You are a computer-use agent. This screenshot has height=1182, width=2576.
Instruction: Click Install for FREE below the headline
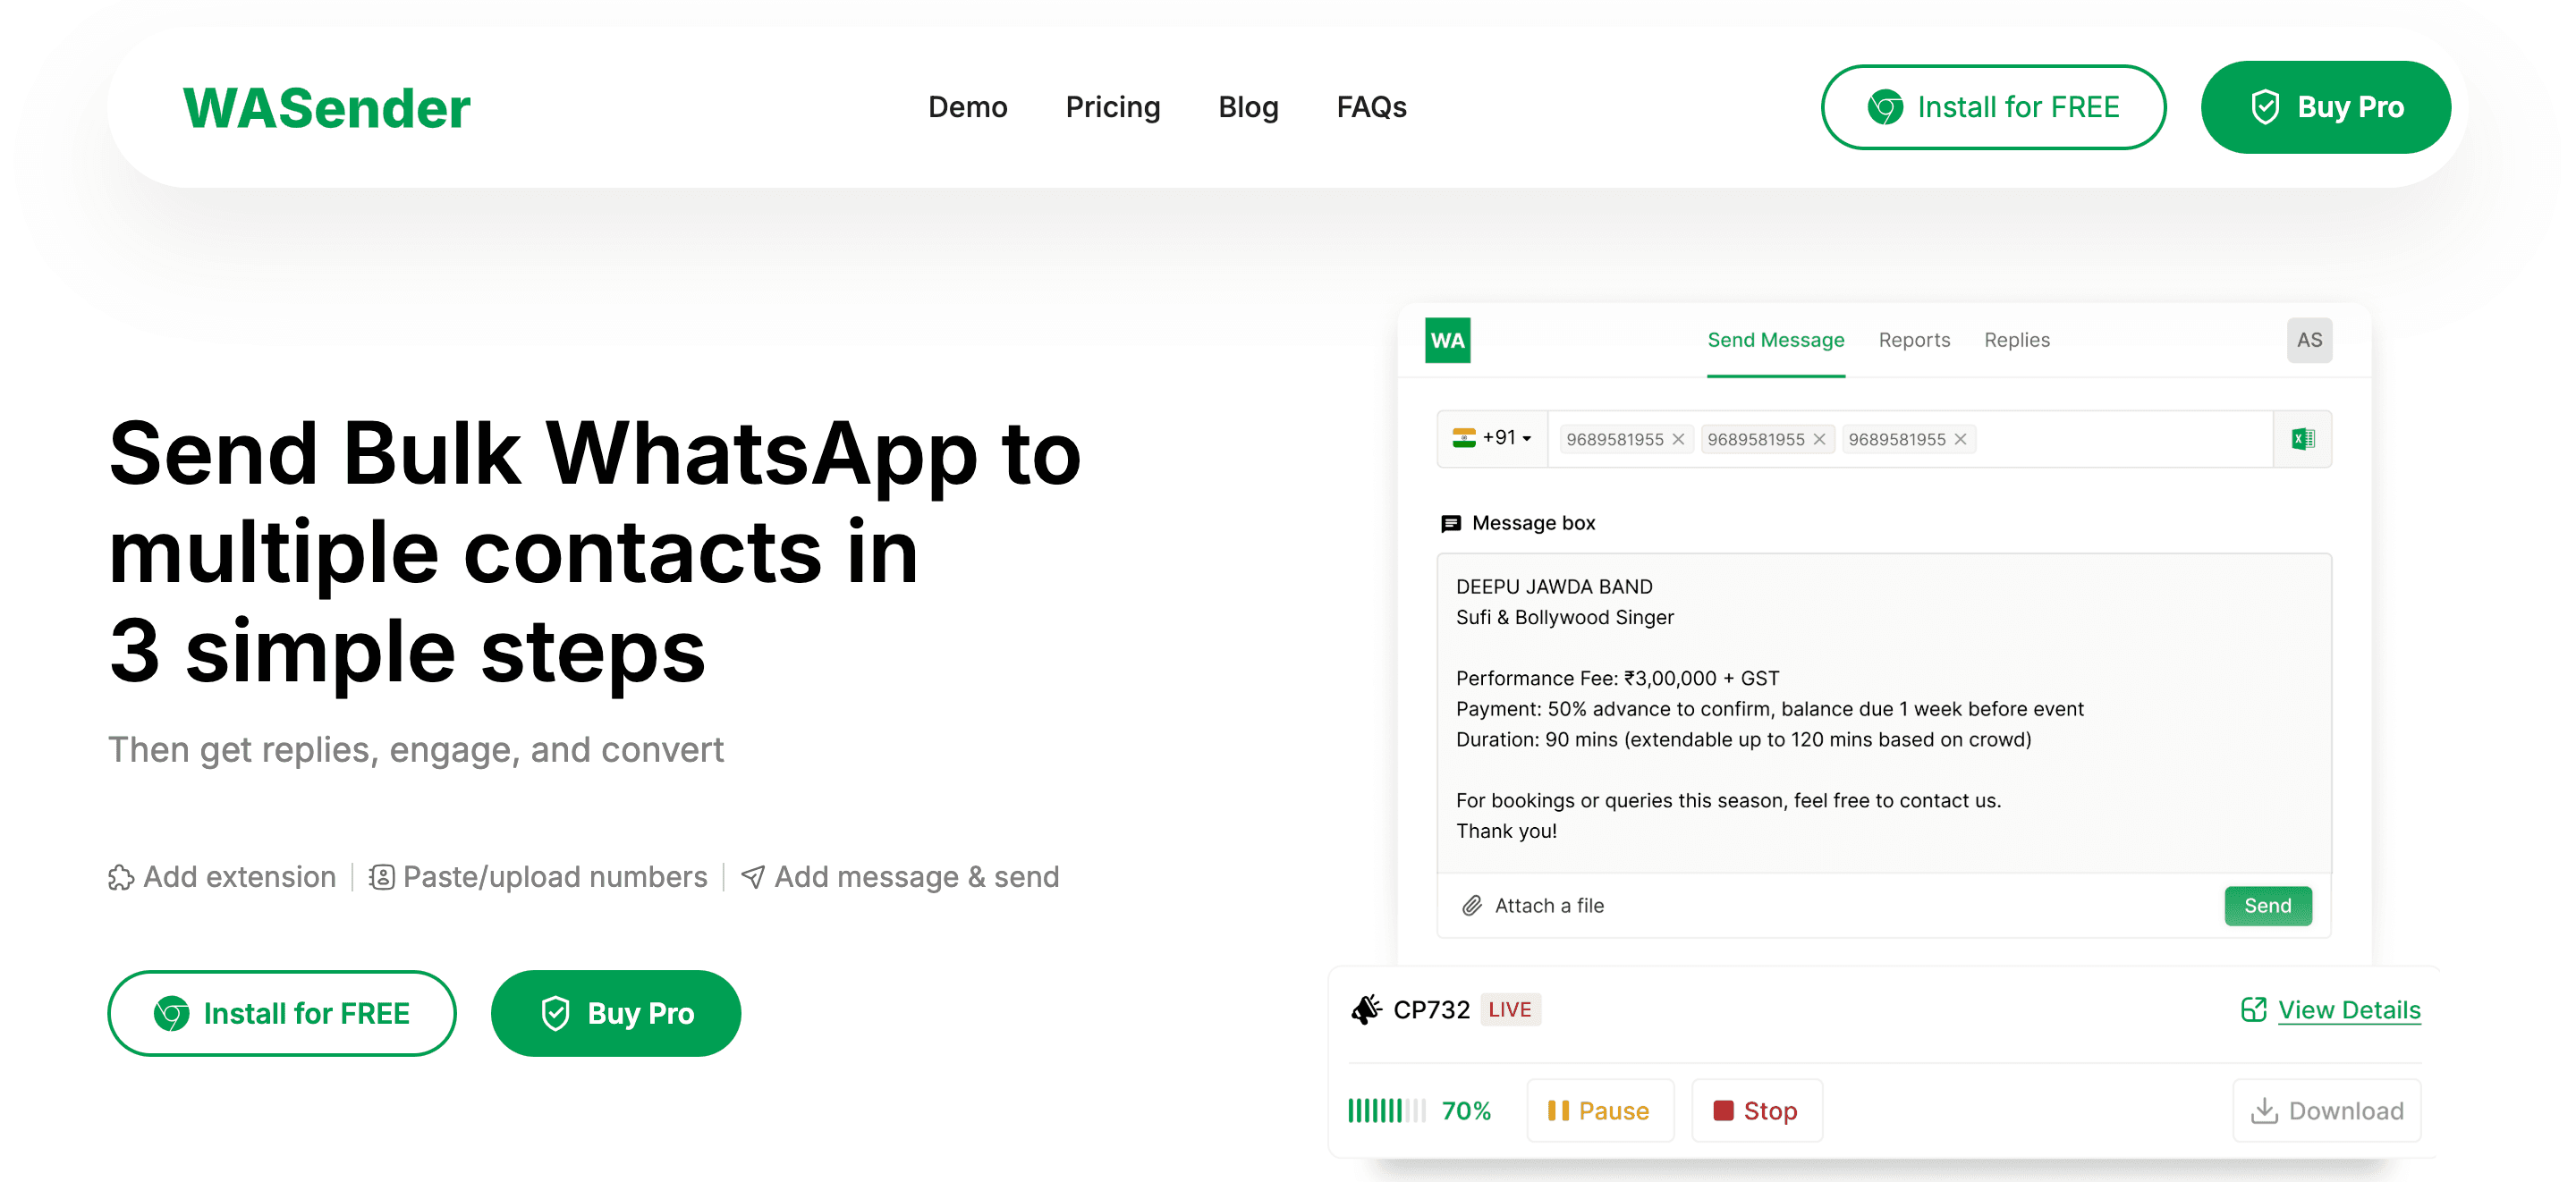[281, 1014]
